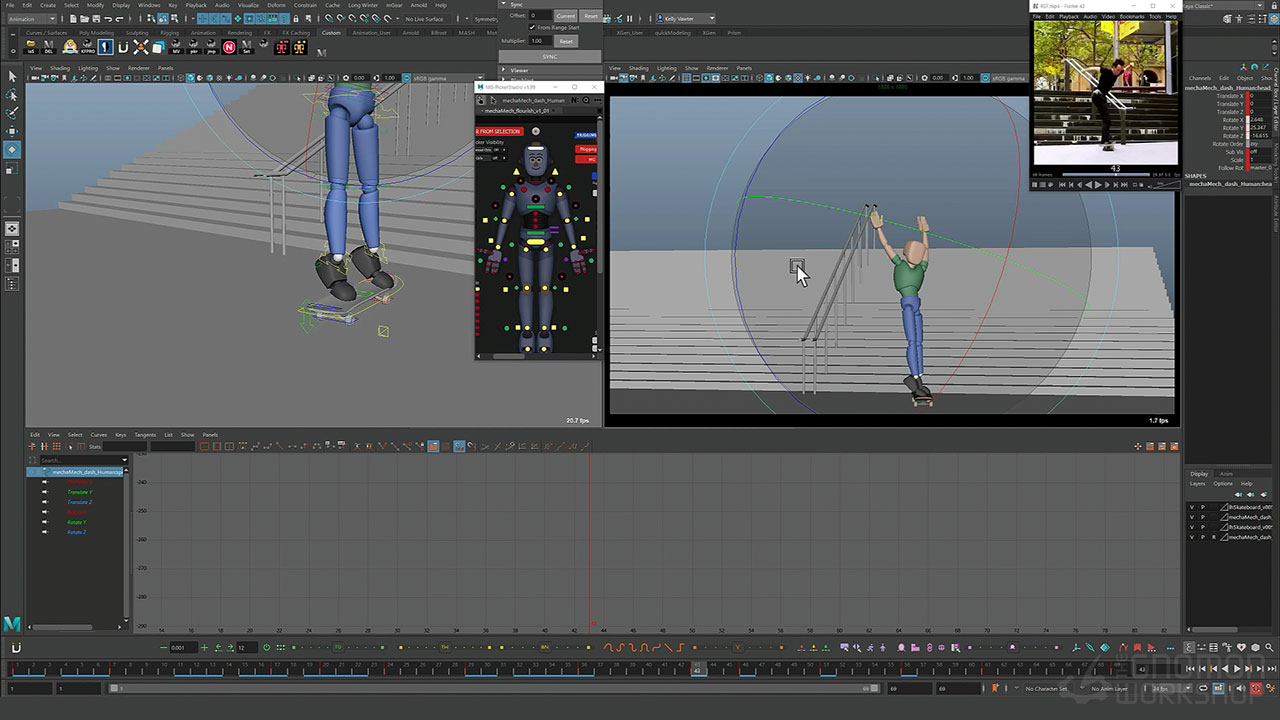Click the red N shelf icon

tap(230, 47)
